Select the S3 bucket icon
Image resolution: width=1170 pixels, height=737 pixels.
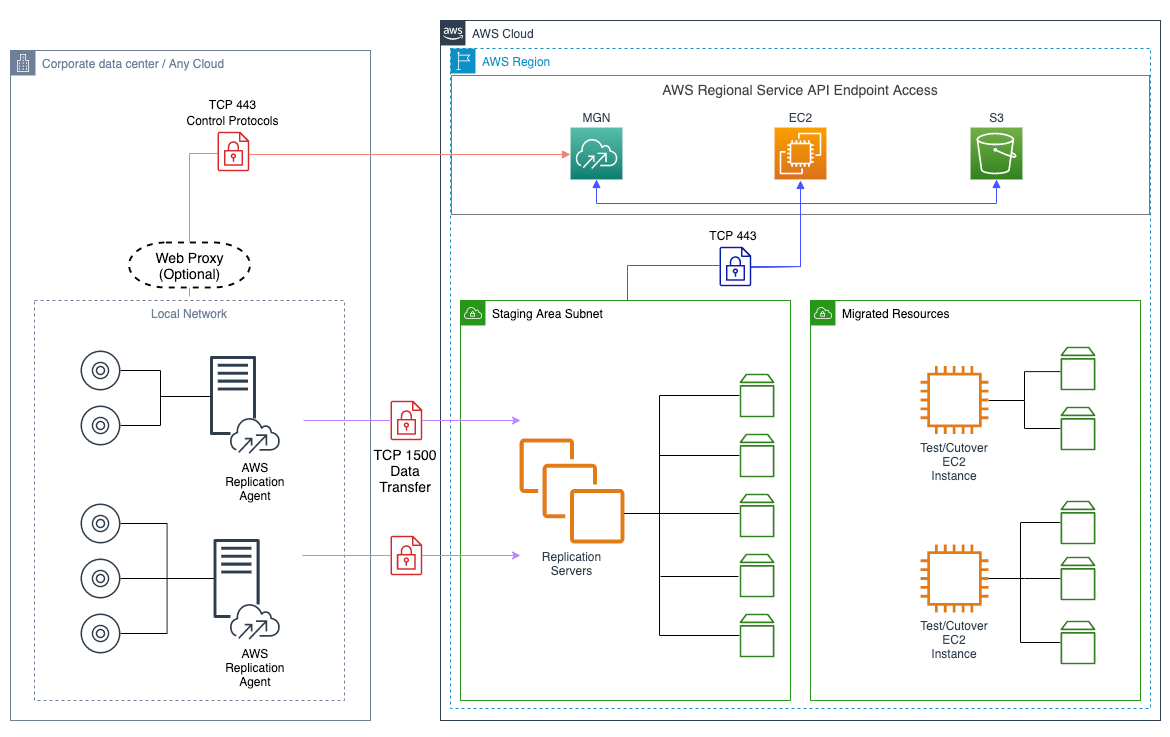coord(996,155)
